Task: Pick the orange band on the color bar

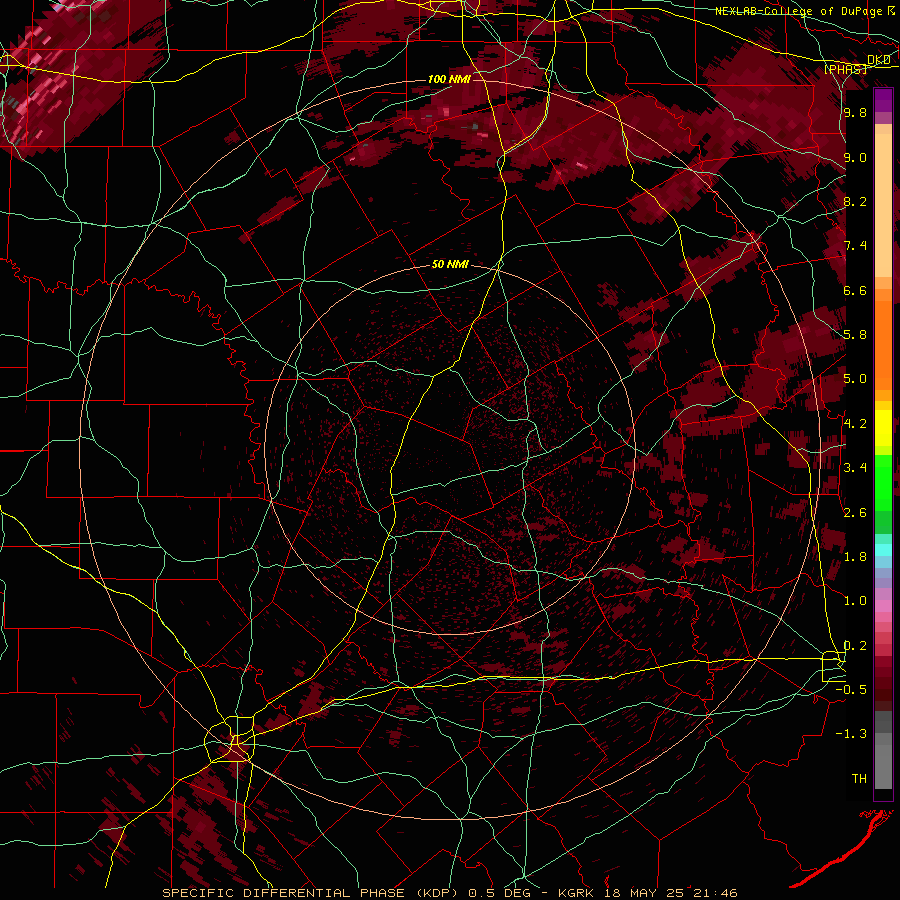Action: (x=883, y=346)
